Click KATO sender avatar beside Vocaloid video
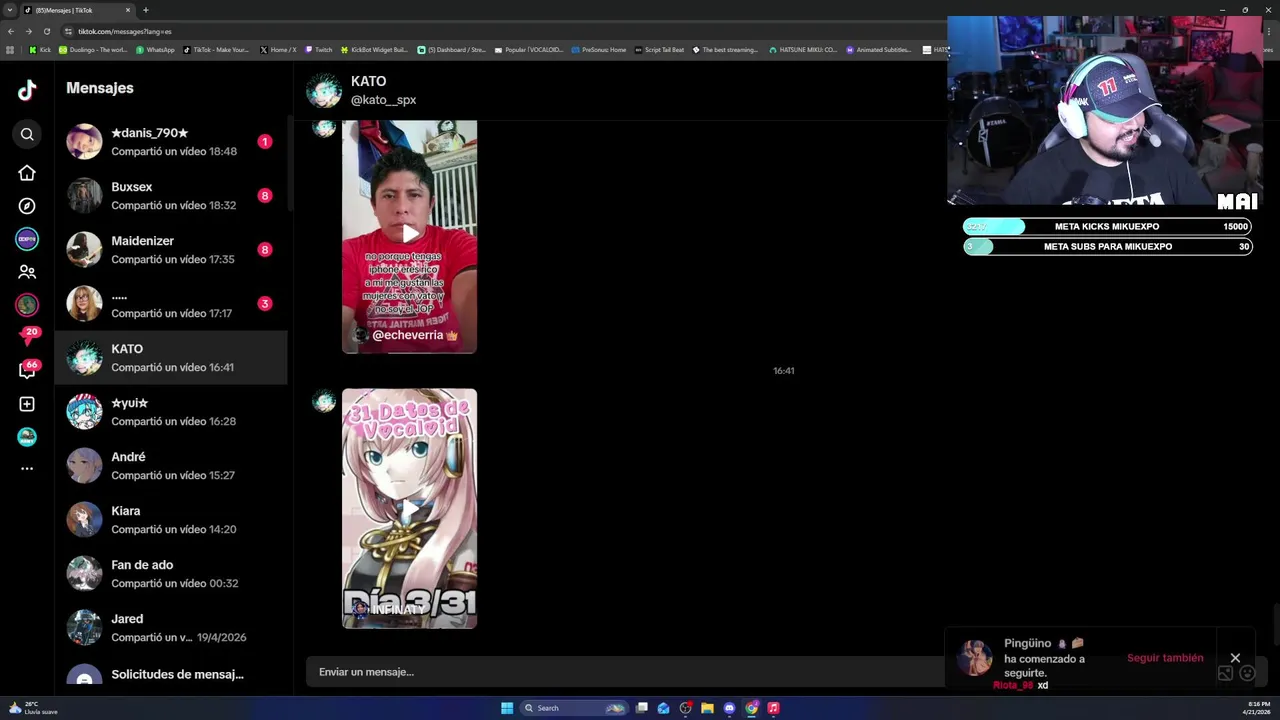Screen dimensions: 1280x720 [x=324, y=401]
